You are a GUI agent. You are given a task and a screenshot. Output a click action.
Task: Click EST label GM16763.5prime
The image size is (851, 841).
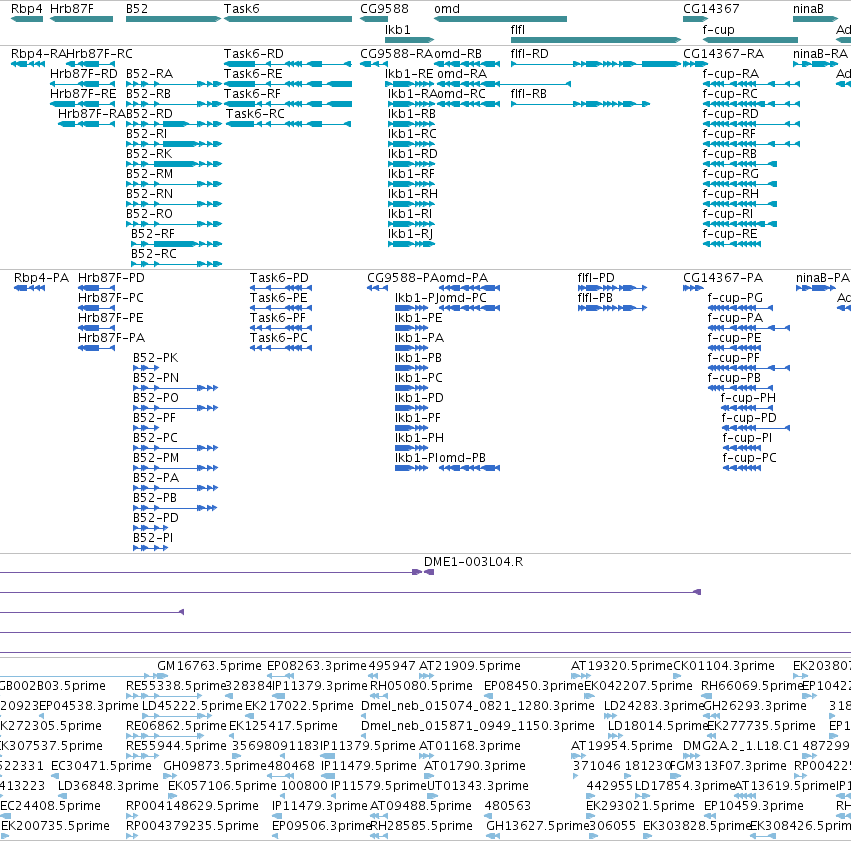pyautogui.click(x=209, y=666)
